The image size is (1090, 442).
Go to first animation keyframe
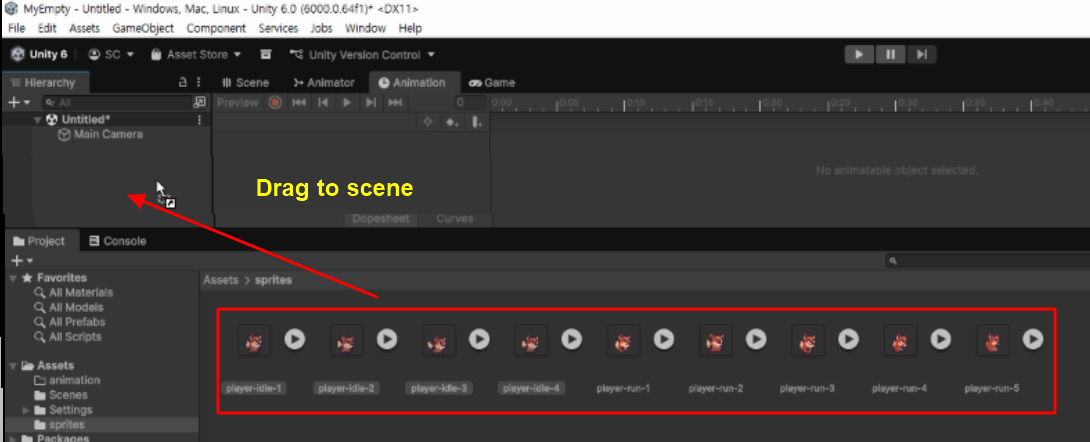coord(298,103)
